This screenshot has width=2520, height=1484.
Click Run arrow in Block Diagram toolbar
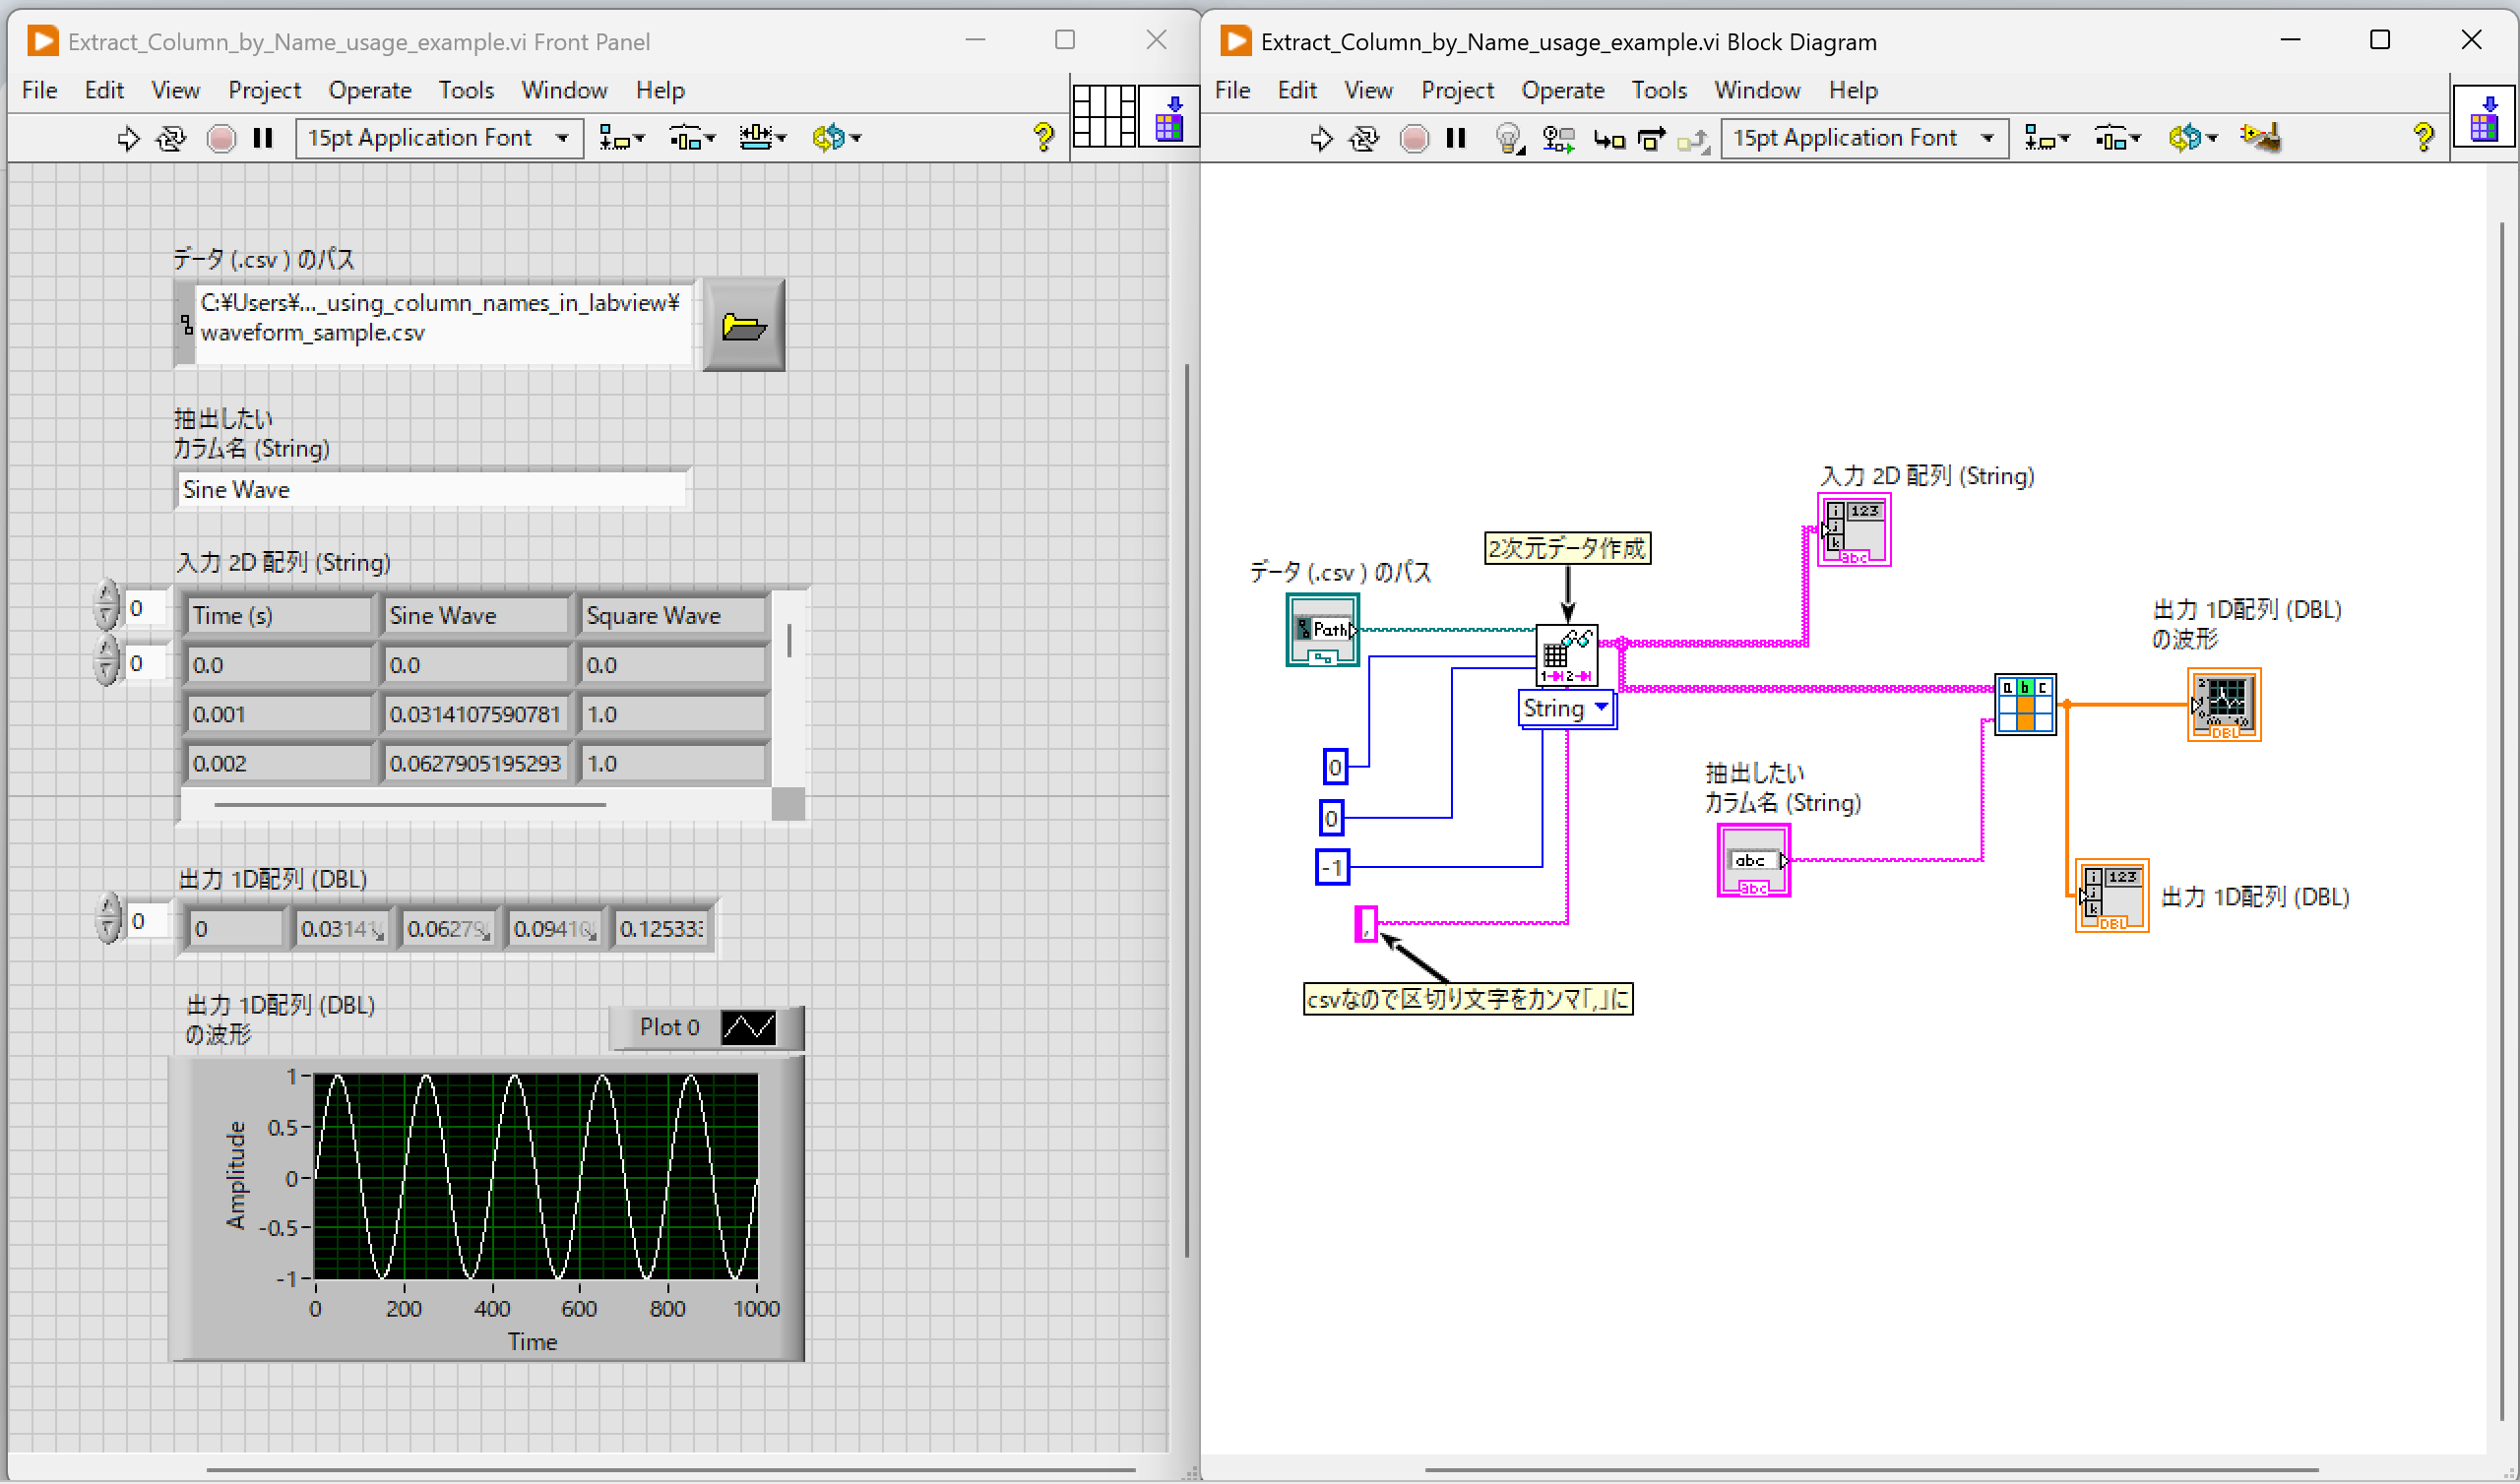pos(1321,138)
